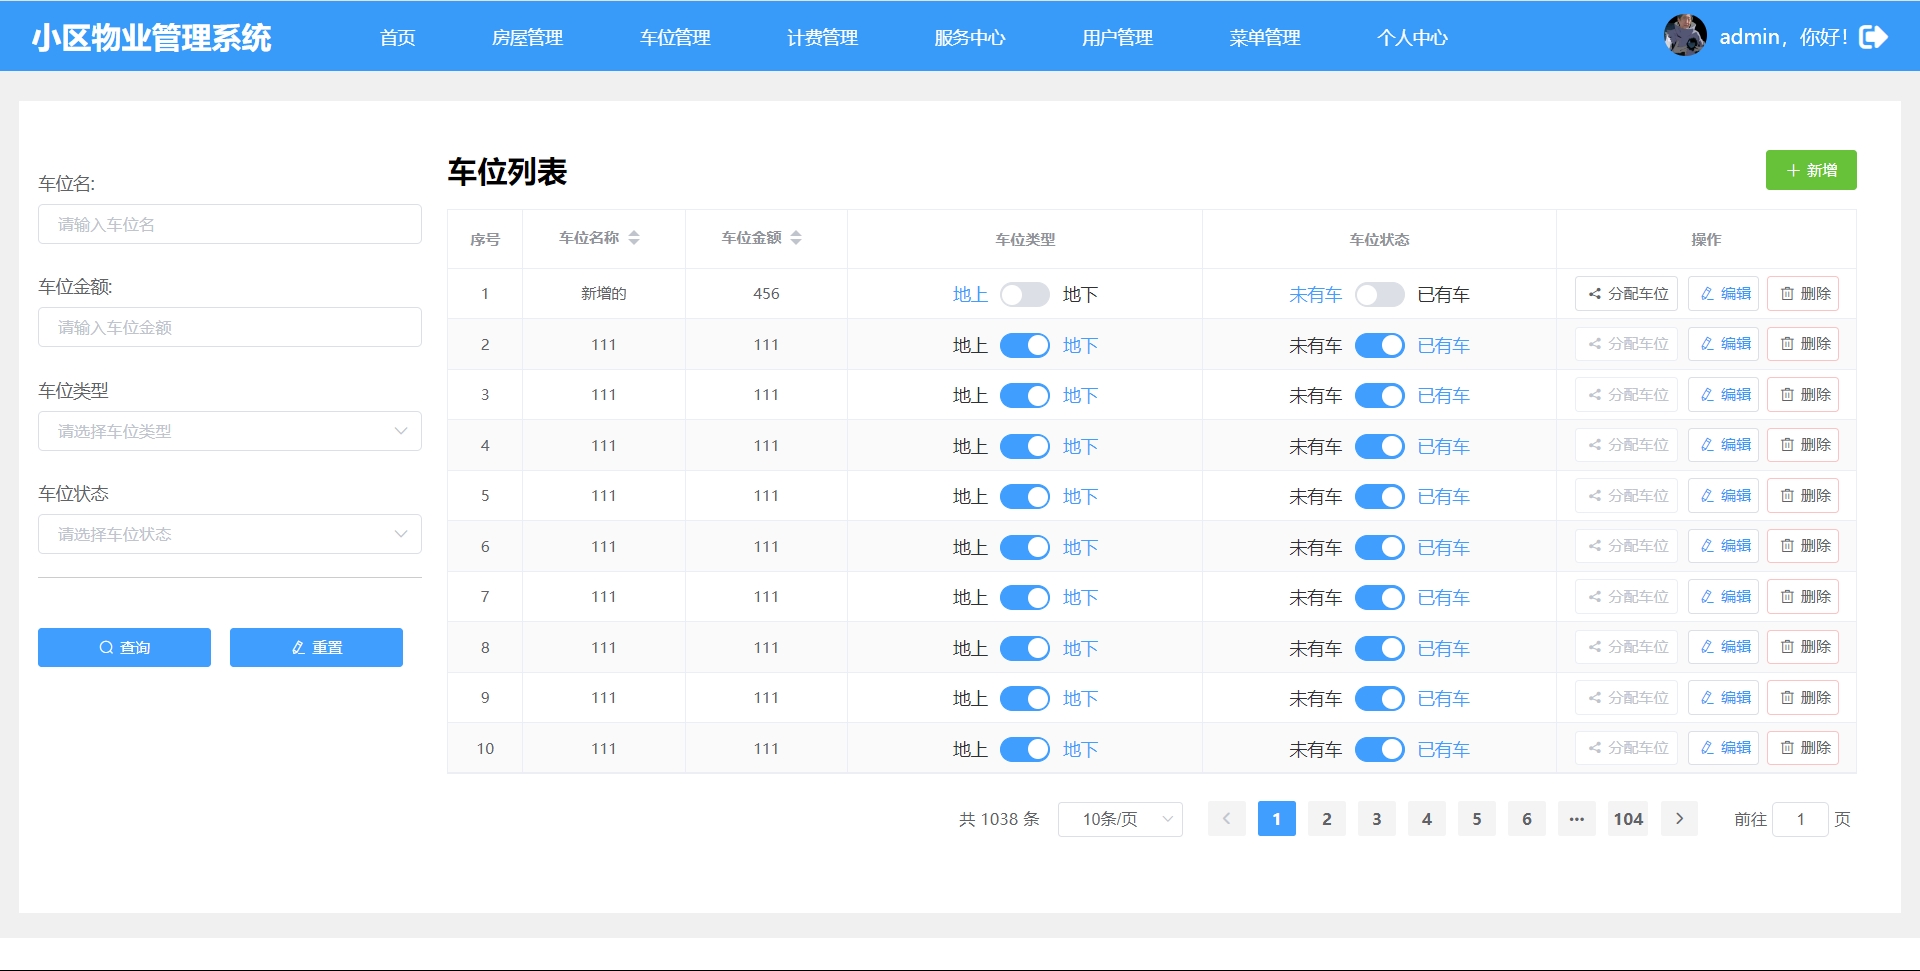This screenshot has height=971, width=1920.
Task: Click edit pencil icon in row 1
Action: (x=1707, y=294)
